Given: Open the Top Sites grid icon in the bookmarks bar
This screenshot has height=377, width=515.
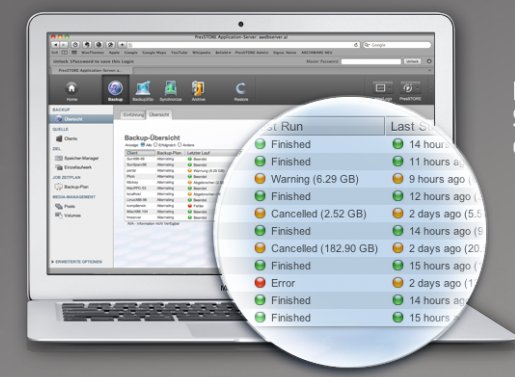Looking at the screenshot, I should pos(74,53).
